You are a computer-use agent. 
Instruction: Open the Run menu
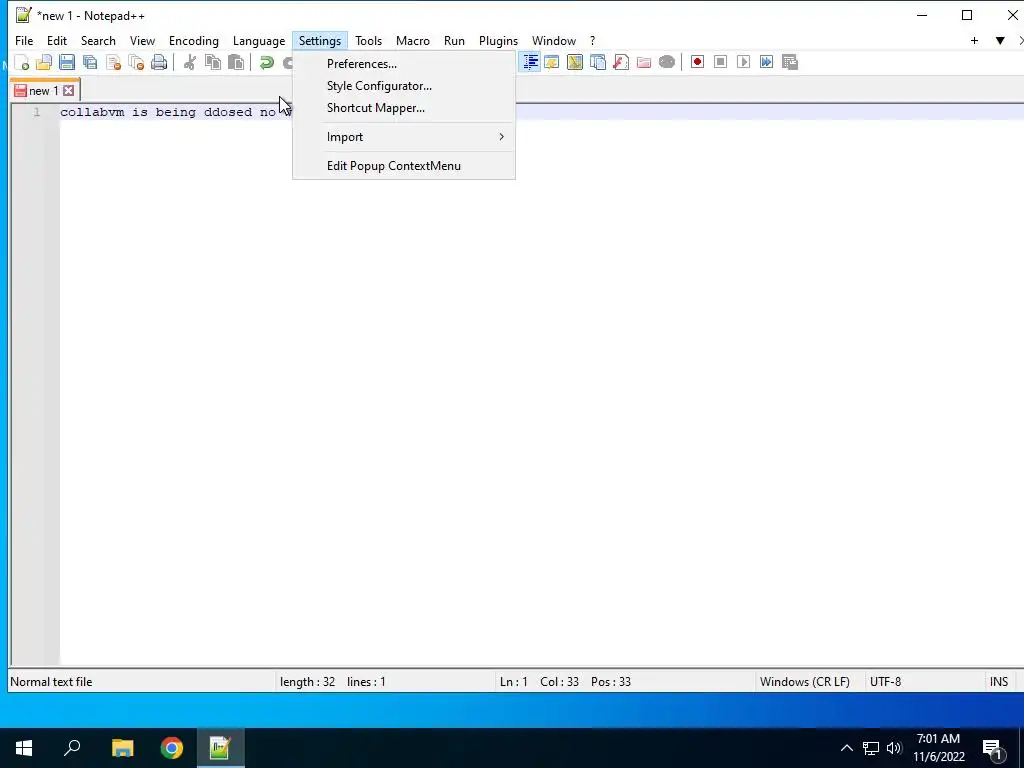[x=454, y=40]
